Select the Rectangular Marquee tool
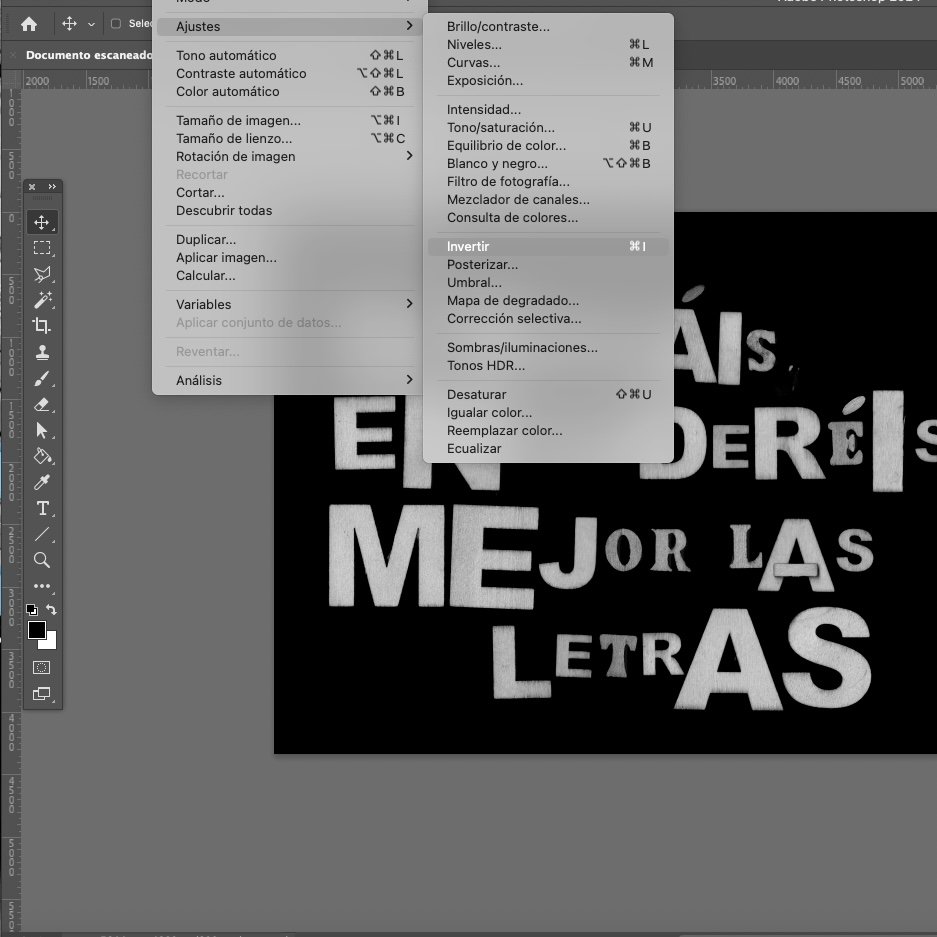937x937 pixels. click(42, 248)
